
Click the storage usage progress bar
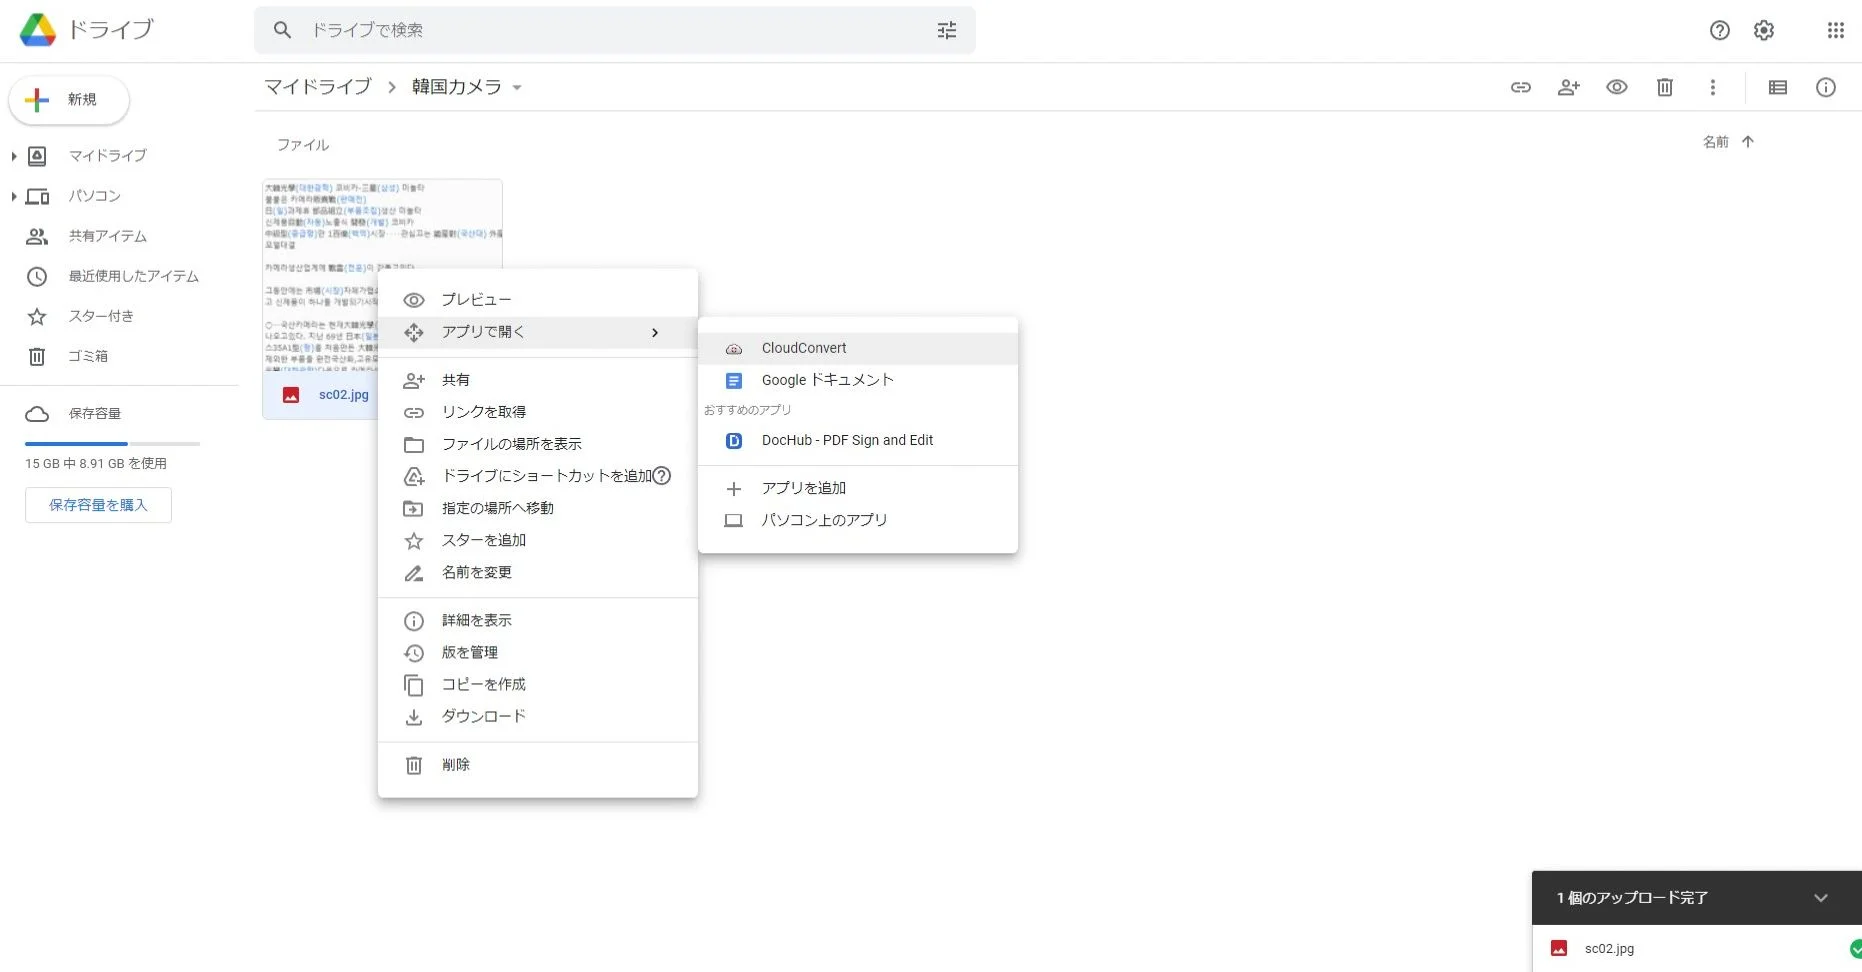pyautogui.click(x=112, y=443)
